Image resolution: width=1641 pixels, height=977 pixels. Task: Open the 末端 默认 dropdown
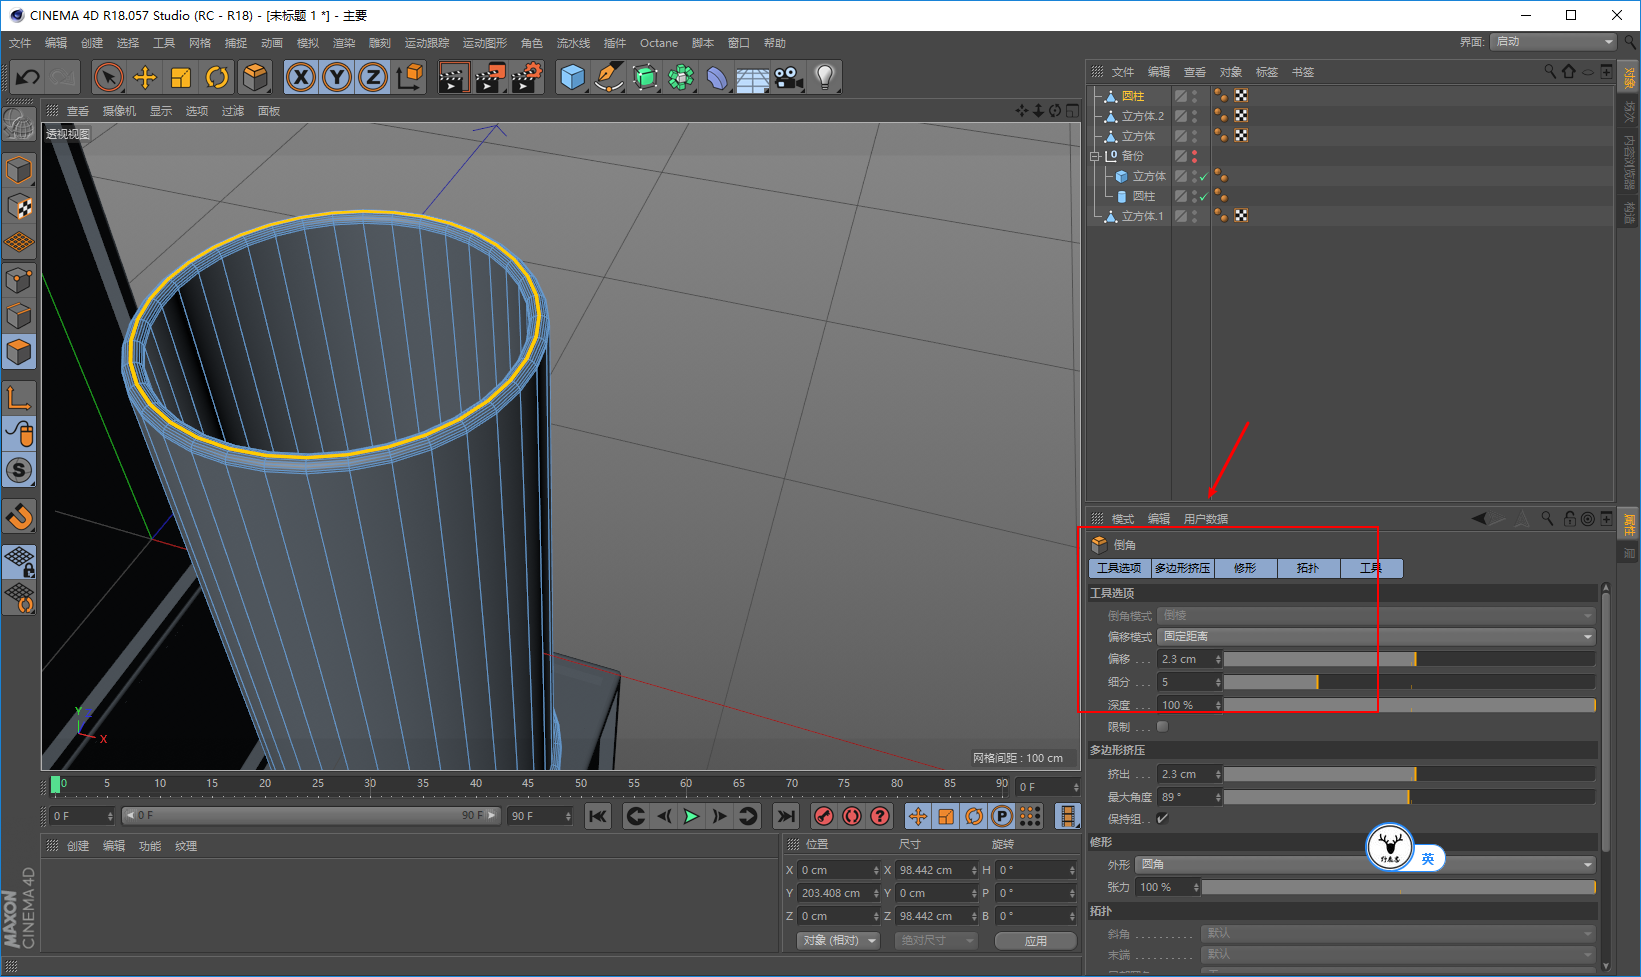(1398, 954)
